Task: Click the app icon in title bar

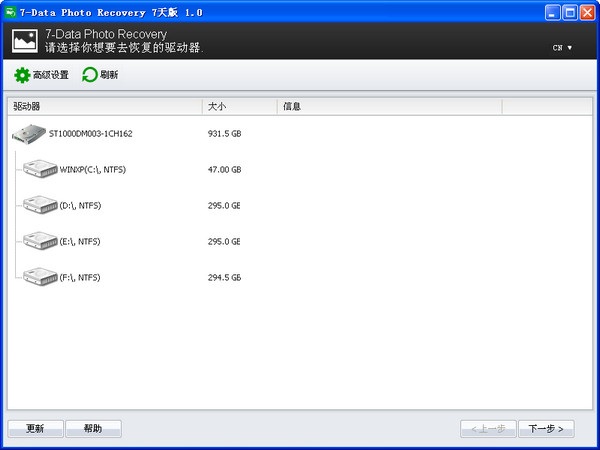Action: tap(10, 12)
